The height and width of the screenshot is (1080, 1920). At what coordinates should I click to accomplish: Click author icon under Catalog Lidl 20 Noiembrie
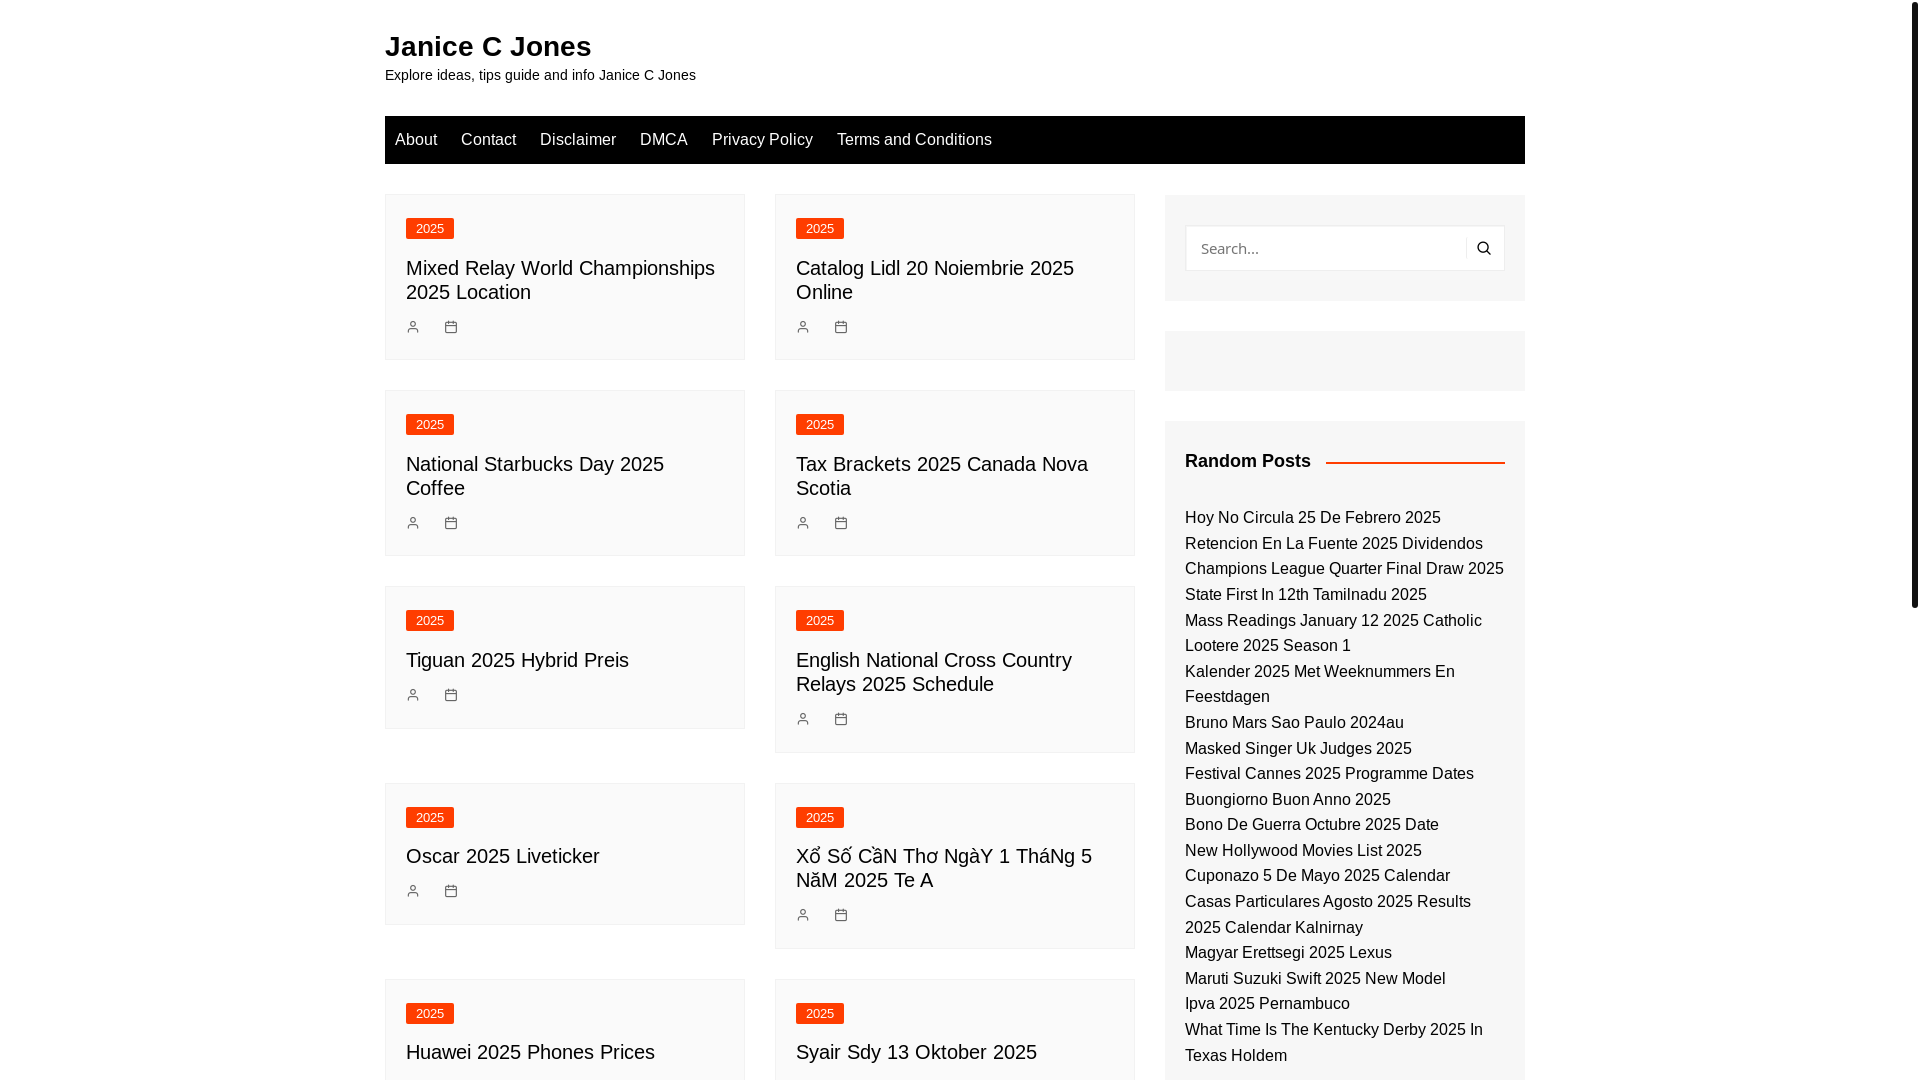(x=803, y=327)
